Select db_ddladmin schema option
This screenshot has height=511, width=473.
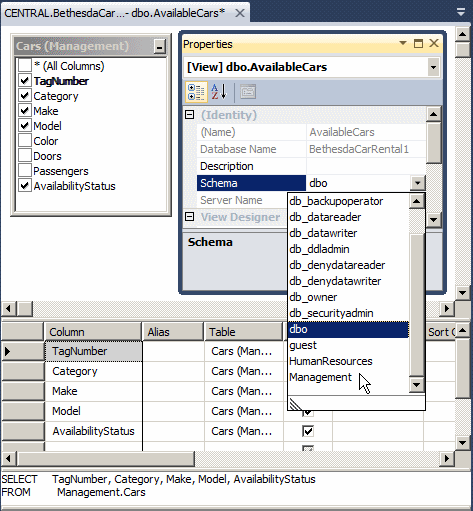click(348, 249)
